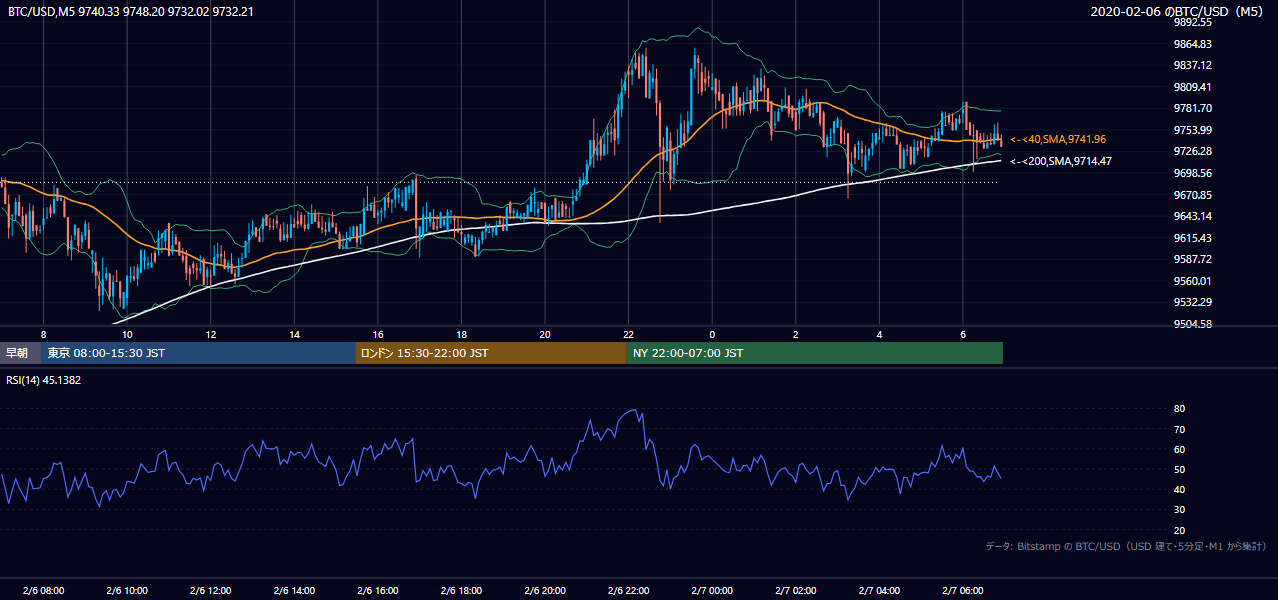Click price axis label 9726.28

1193,151
